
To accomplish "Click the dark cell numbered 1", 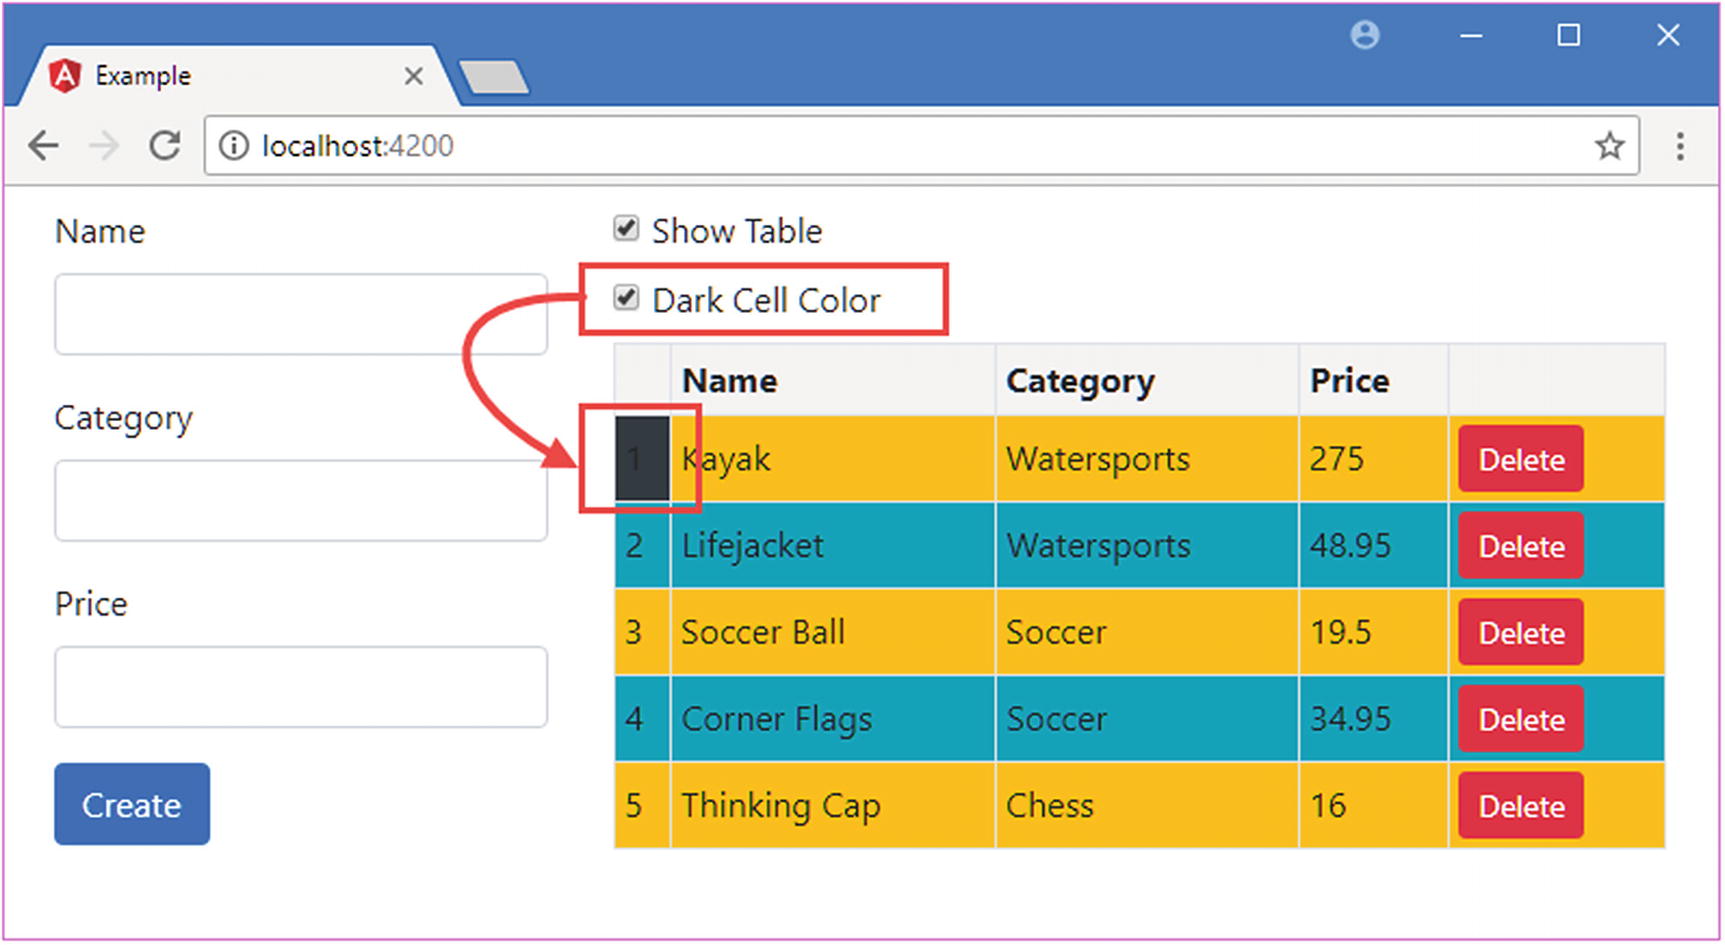I will pyautogui.click(x=641, y=459).
